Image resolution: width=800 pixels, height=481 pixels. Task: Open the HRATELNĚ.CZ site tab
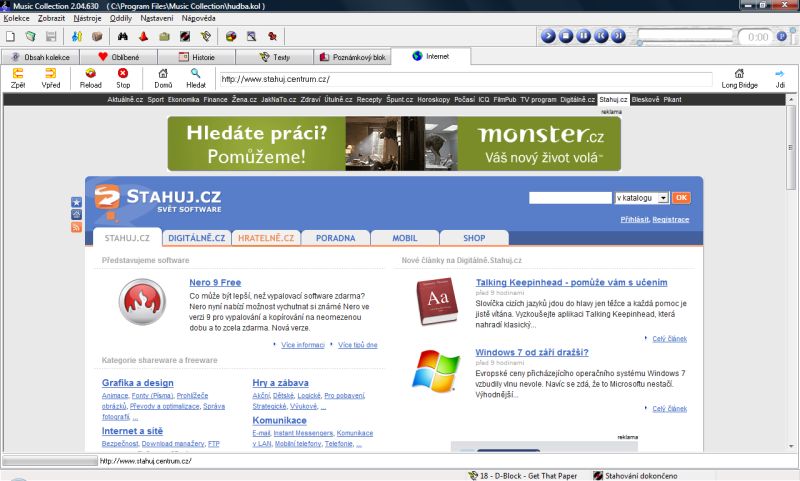(x=266, y=238)
